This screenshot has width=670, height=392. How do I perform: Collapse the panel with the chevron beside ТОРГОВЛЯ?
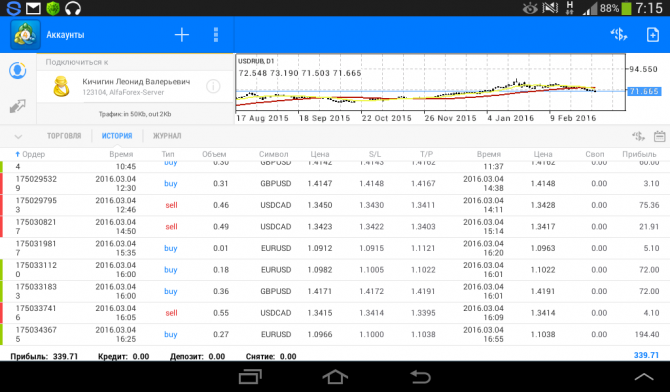[x=18, y=137]
